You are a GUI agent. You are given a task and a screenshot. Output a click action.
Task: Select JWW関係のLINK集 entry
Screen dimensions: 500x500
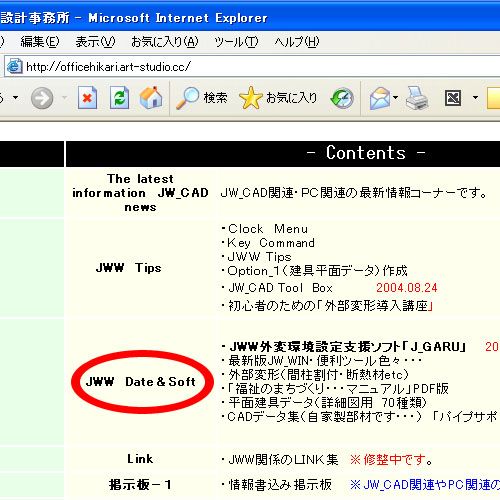point(283,460)
